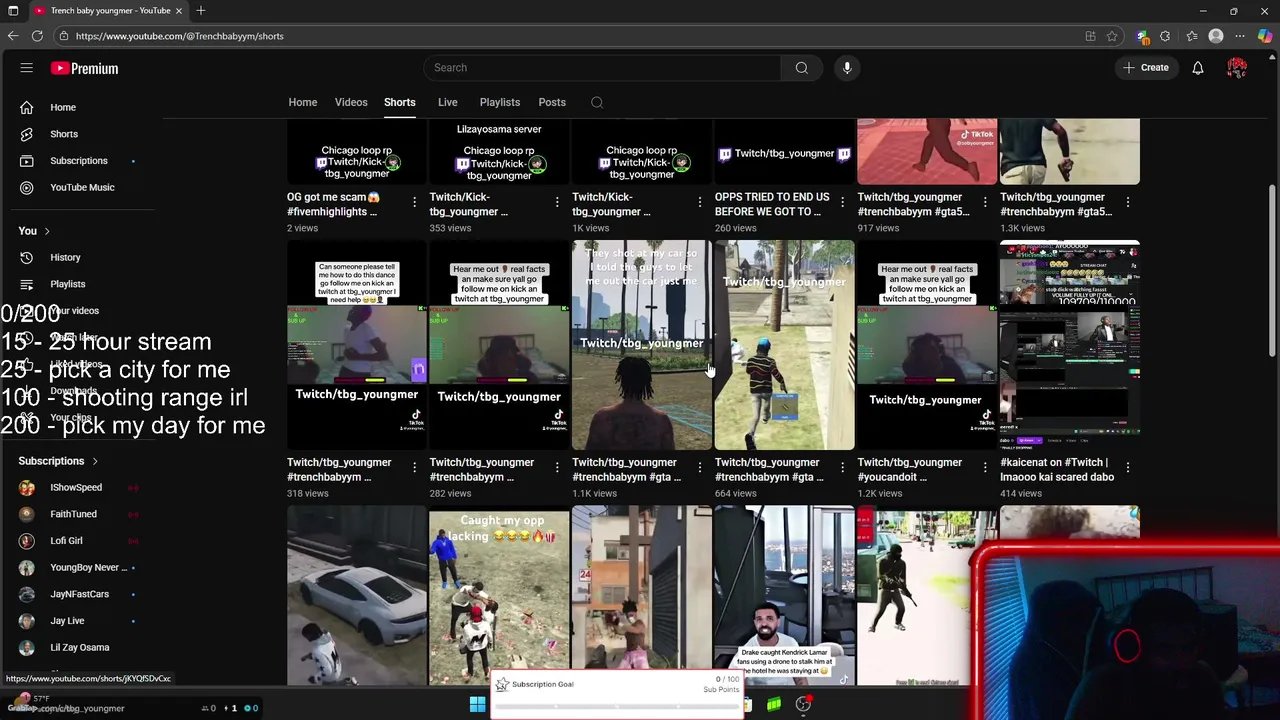This screenshot has height=720, width=1280.
Task: Open options for 'OG got me scam' short
Action: pos(414,203)
